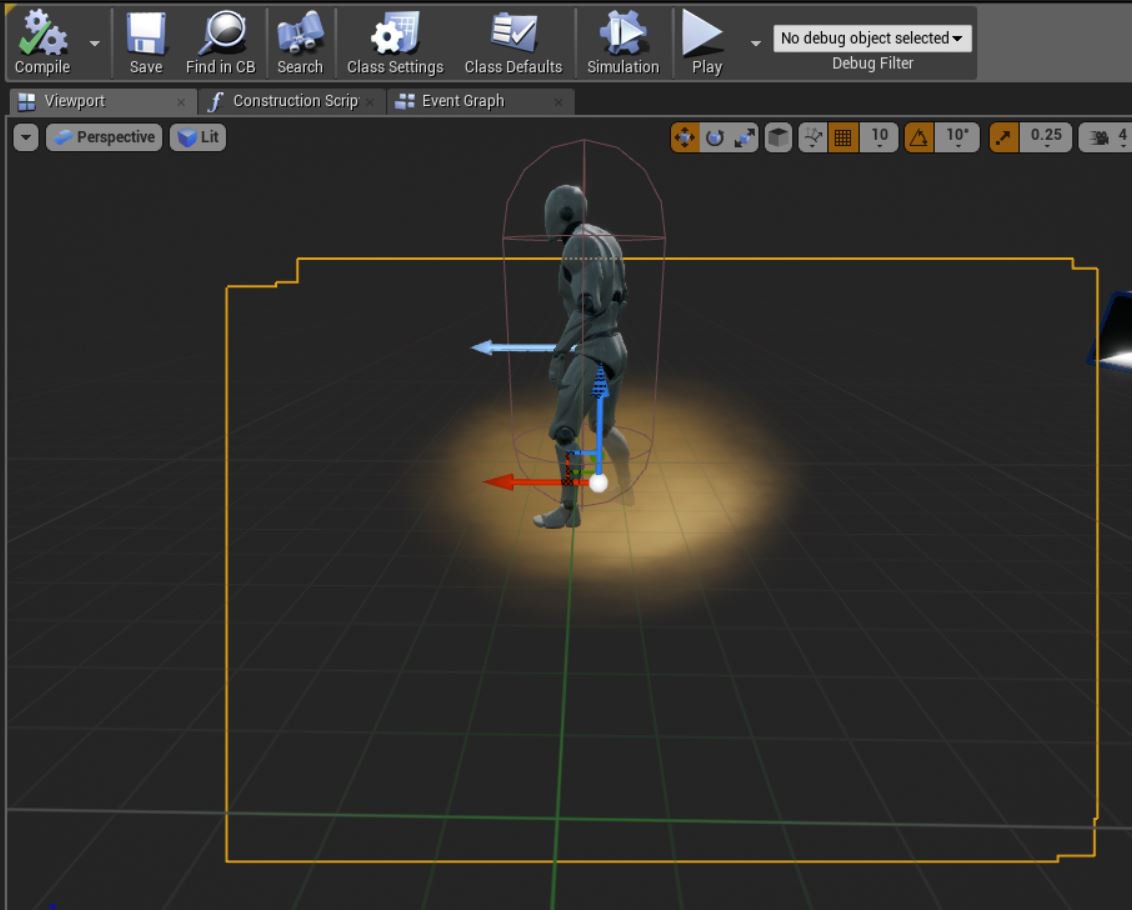Click the Class Defaults button
Image resolution: width=1132 pixels, height=910 pixels.
(x=513, y=40)
